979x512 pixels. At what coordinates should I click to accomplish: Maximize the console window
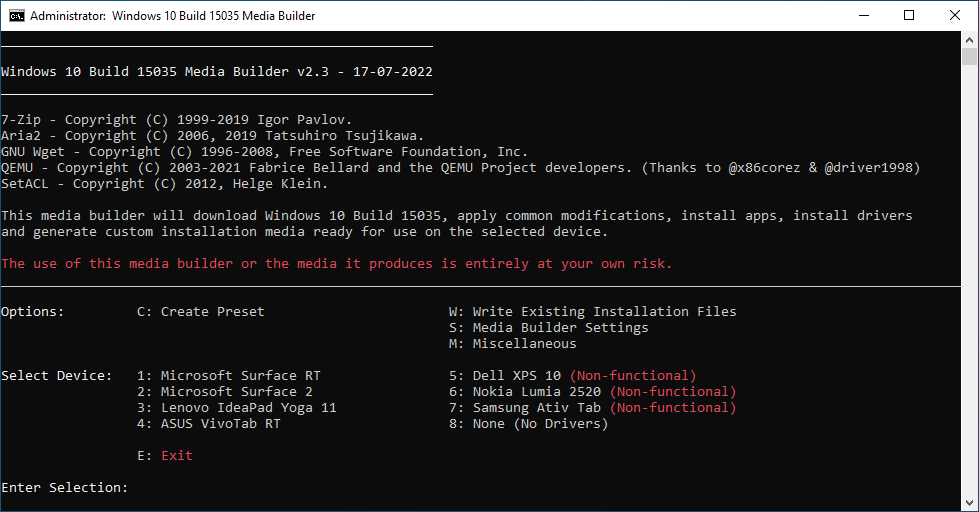point(908,16)
